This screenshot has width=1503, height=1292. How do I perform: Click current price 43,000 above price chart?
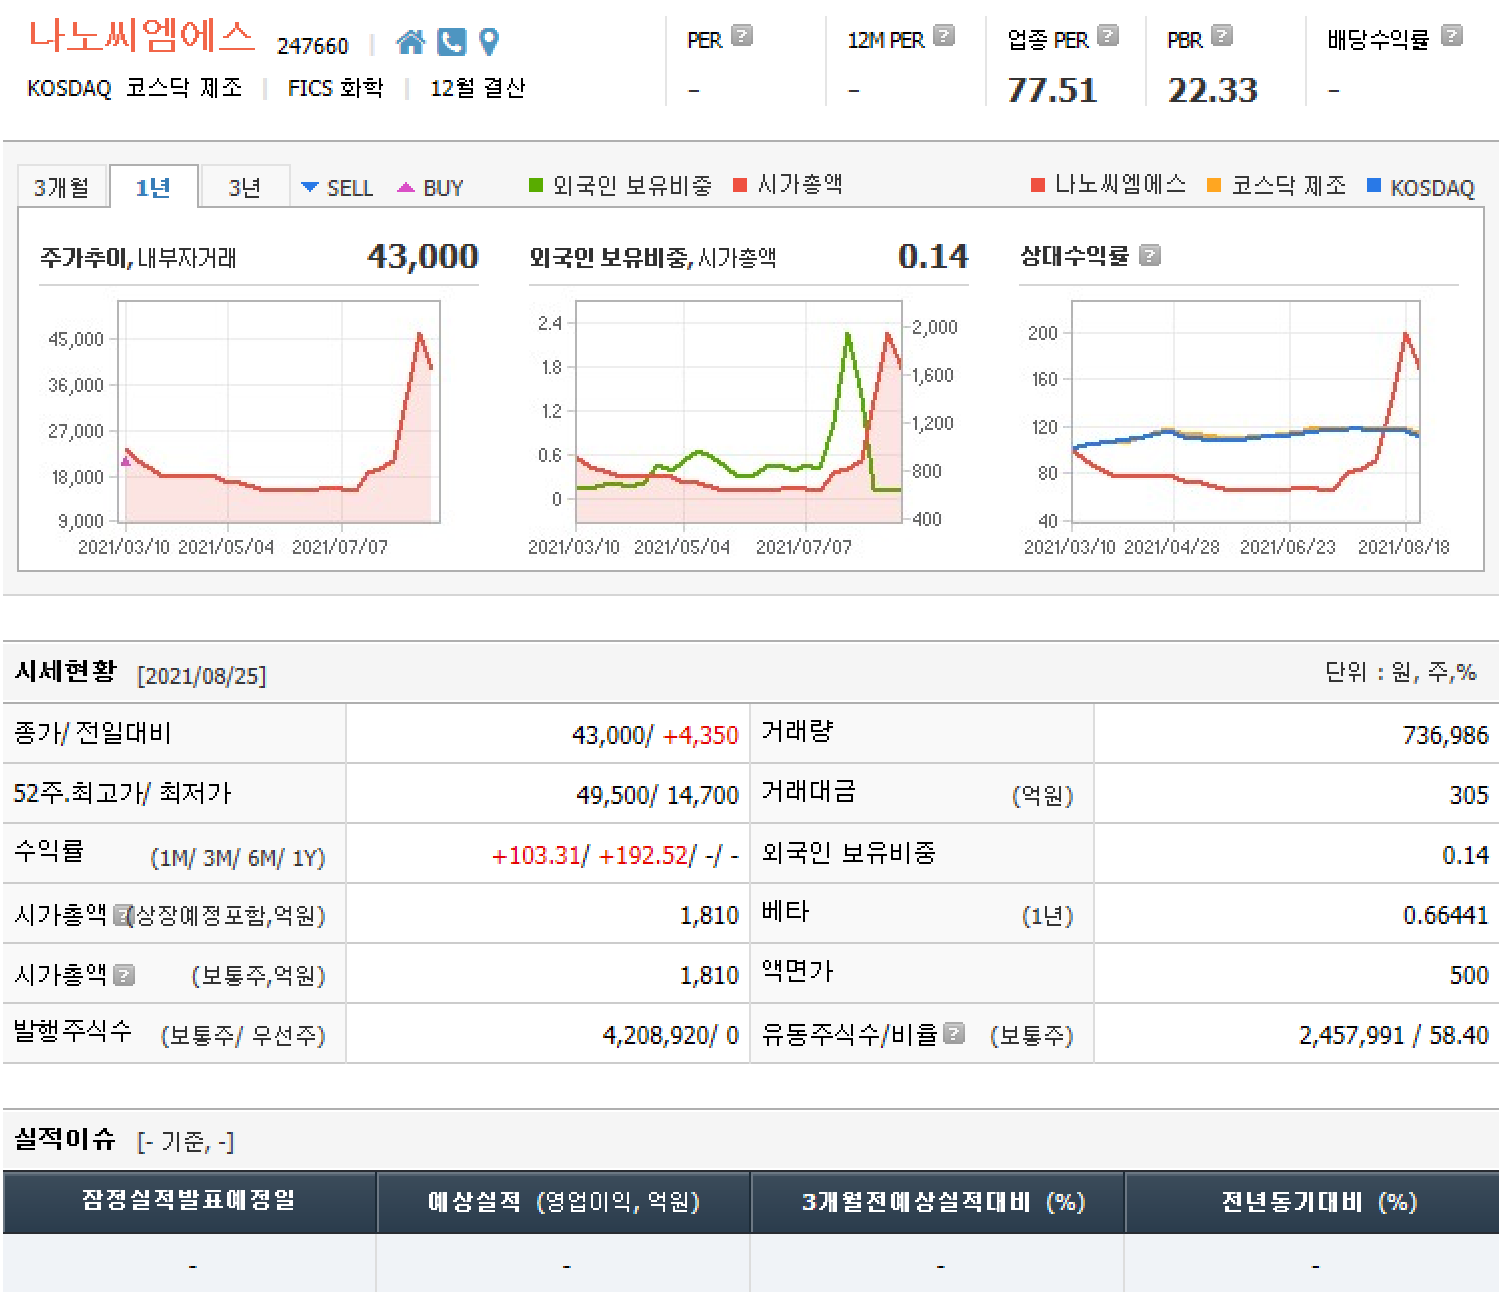click(423, 256)
